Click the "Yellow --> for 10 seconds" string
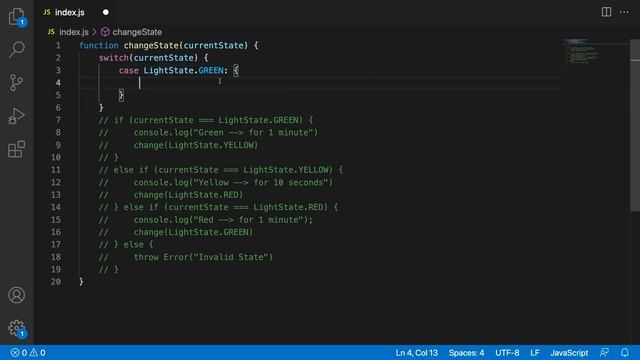This screenshot has height=360, width=640. (x=261, y=182)
